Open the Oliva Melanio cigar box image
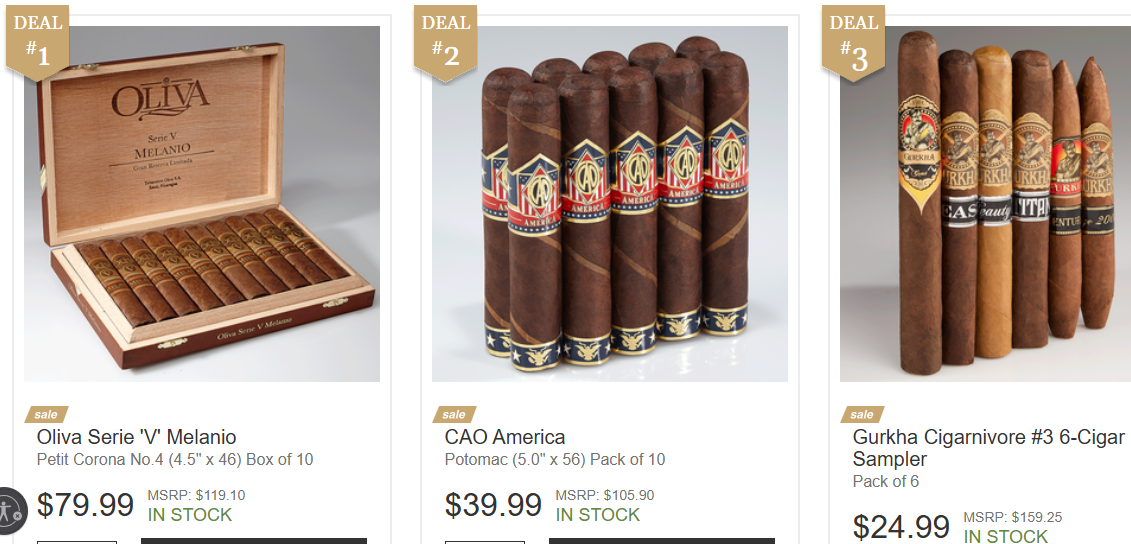This screenshot has width=1131, height=544. point(202,203)
